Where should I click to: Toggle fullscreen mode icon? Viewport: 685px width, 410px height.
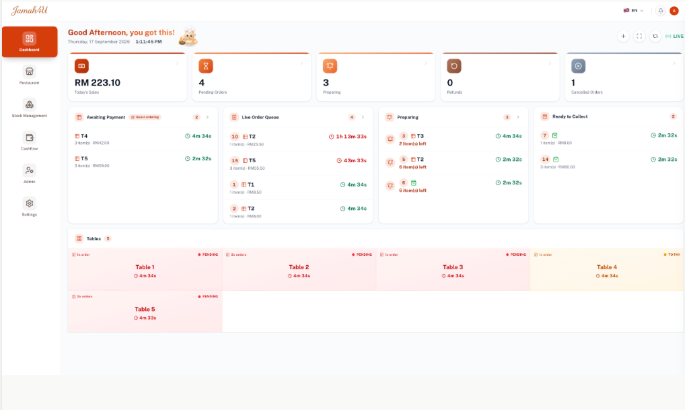(639, 36)
